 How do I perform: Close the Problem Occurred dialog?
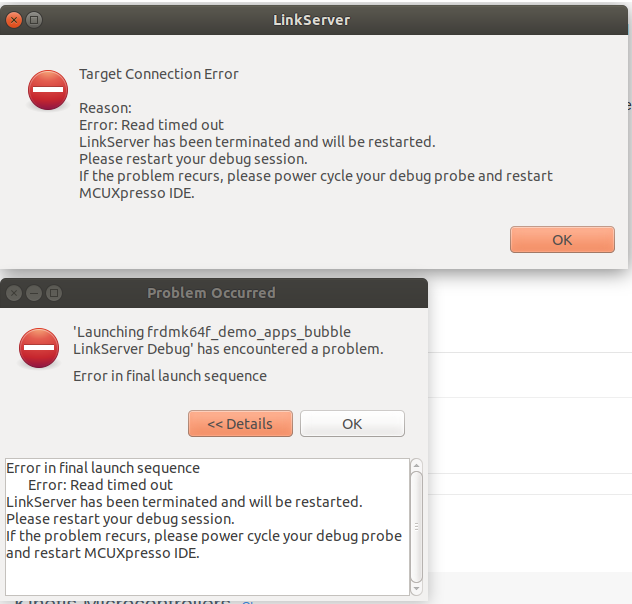tap(14, 293)
